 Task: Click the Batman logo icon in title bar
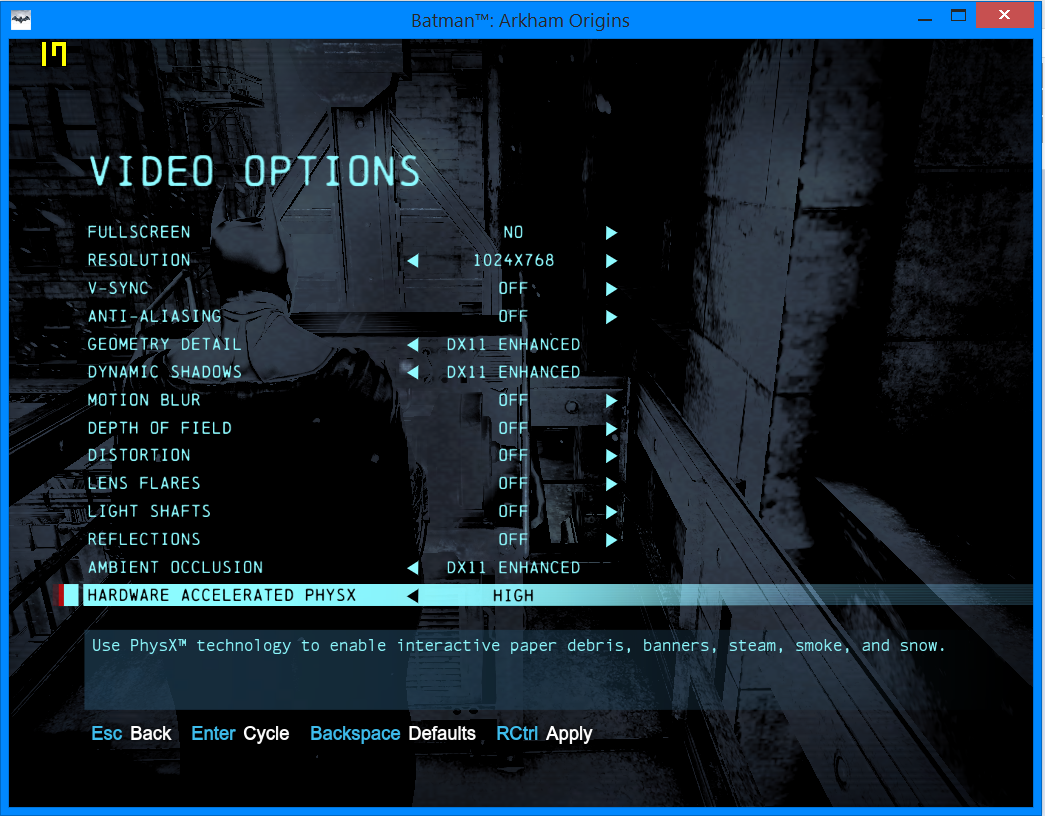(x=21, y=18)
